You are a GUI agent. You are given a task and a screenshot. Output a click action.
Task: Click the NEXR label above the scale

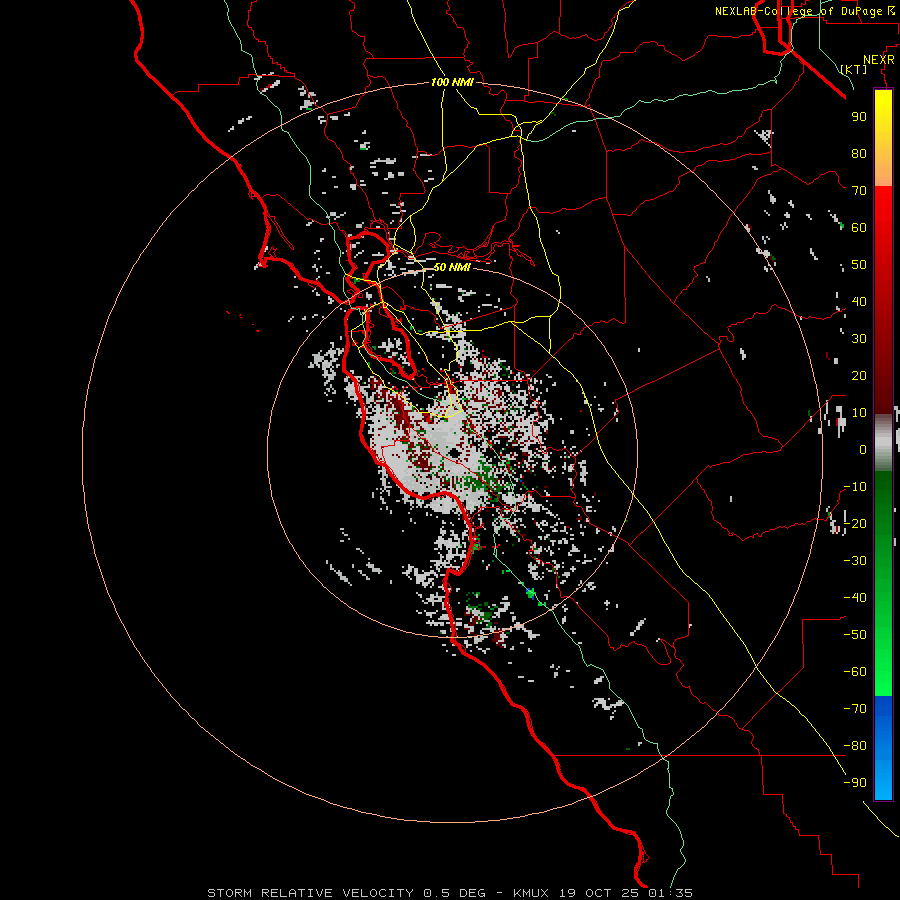(x=878, y=60)
